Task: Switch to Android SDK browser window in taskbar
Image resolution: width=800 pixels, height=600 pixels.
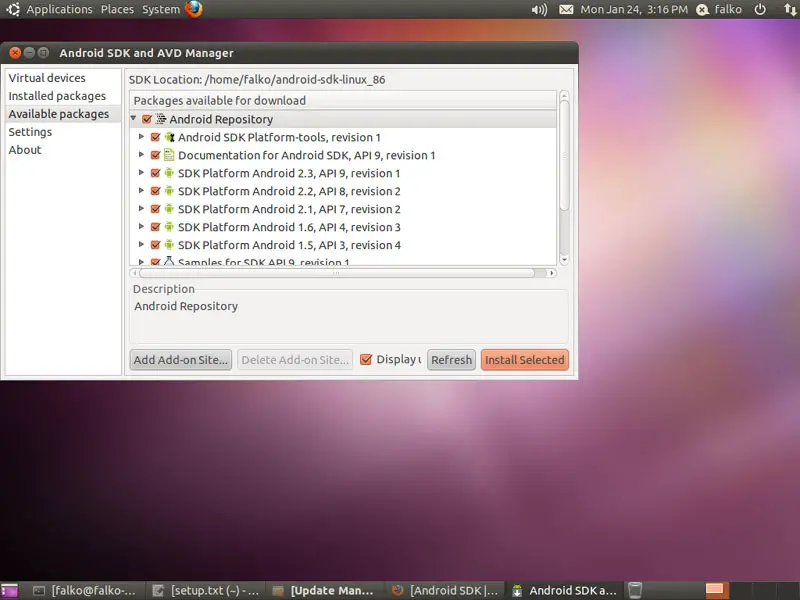Action: coord(444,591)
